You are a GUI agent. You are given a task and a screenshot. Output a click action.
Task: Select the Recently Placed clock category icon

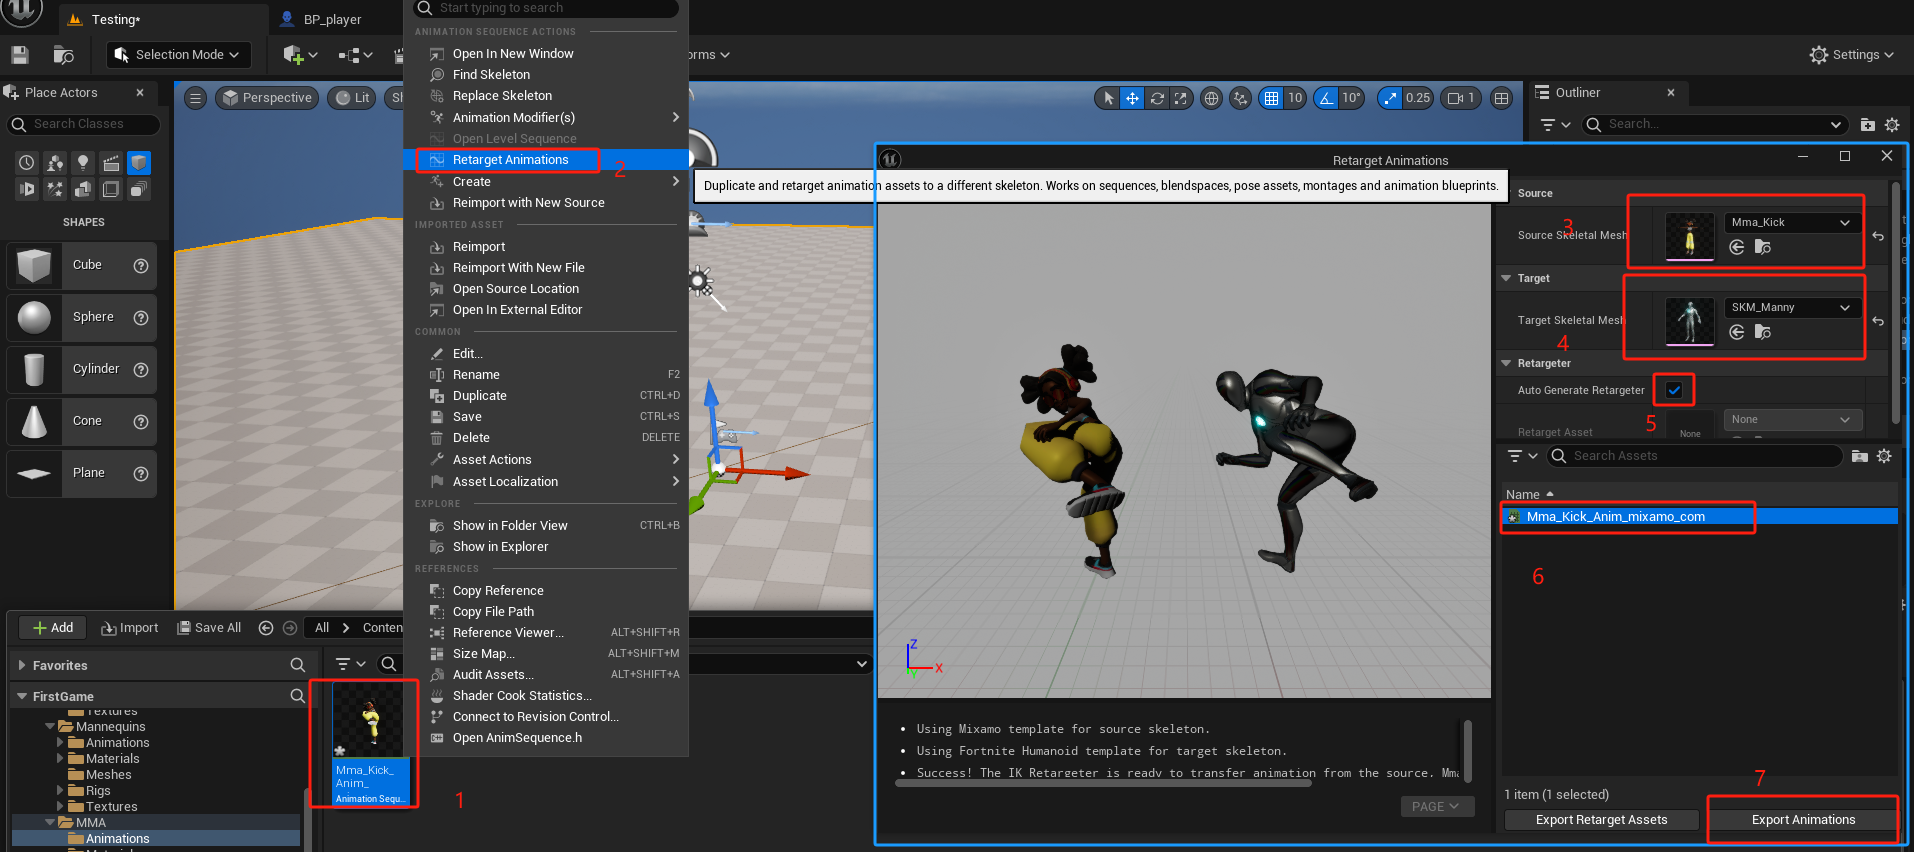tap(27, 163)
